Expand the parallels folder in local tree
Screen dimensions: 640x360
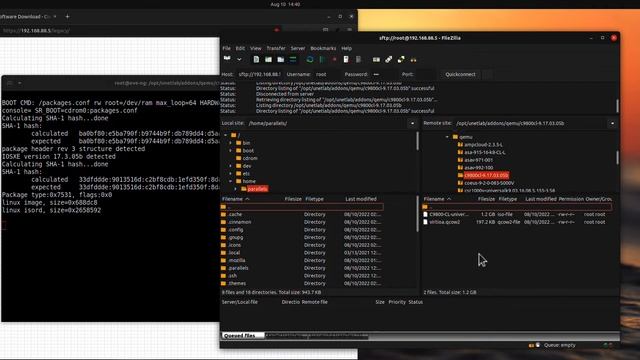(236, 189)
